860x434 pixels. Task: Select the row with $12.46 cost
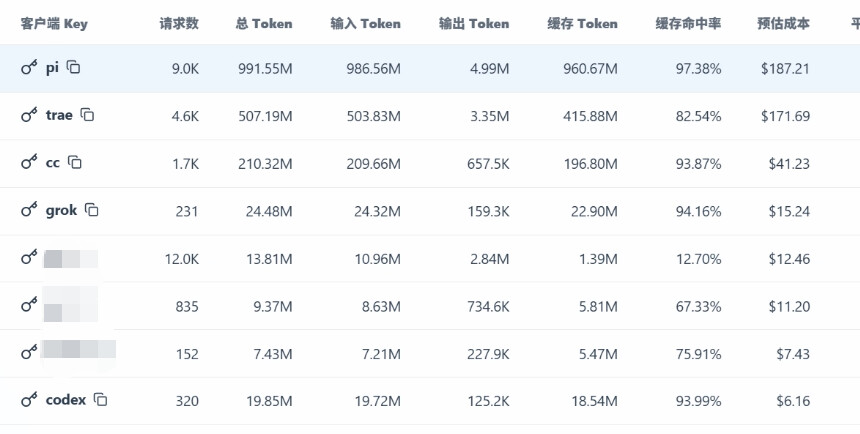(430, 258)
